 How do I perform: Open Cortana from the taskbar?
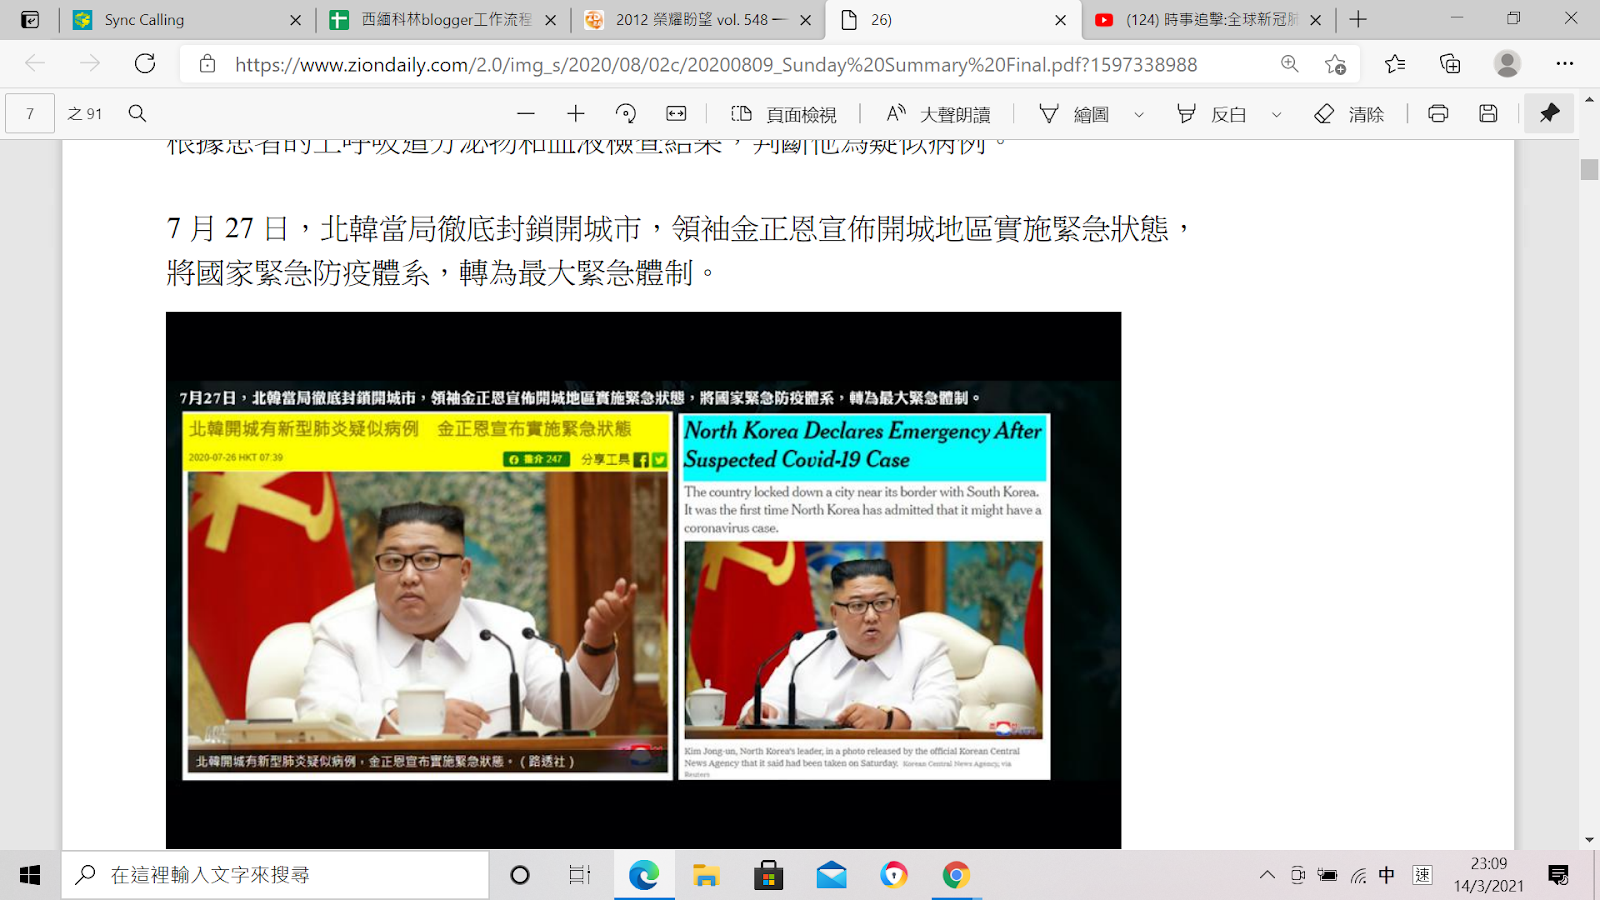(x=519, y=875)
